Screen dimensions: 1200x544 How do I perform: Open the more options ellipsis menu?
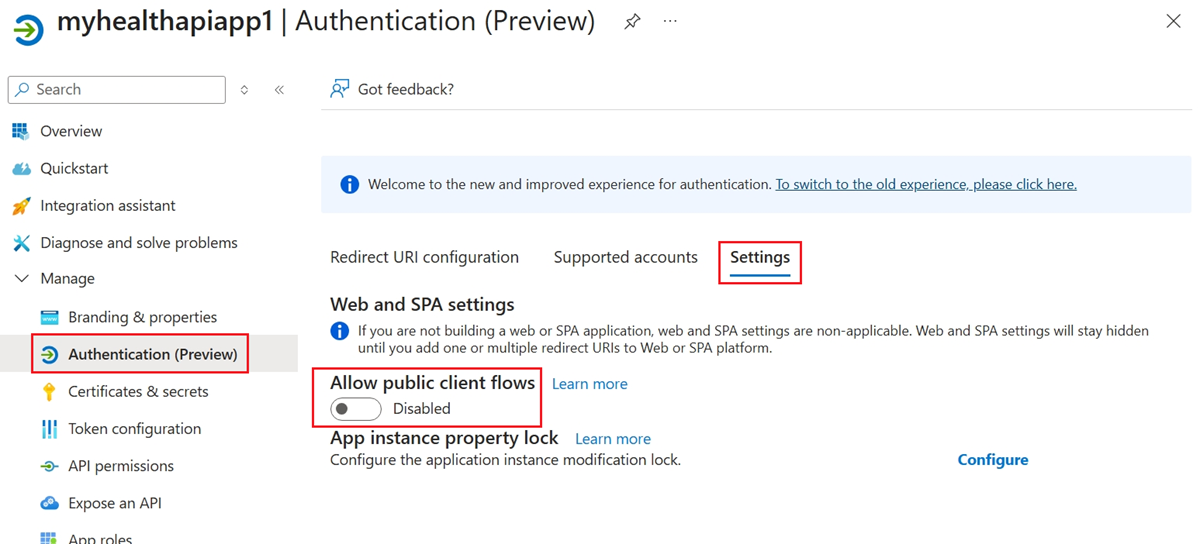pos(670,22)
